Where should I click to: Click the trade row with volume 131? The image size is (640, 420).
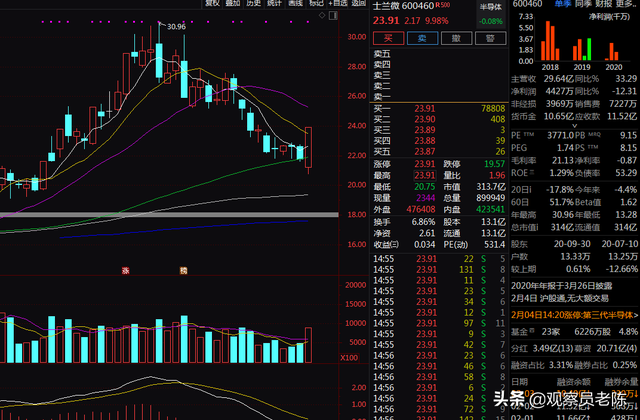(x=439, y=270)
